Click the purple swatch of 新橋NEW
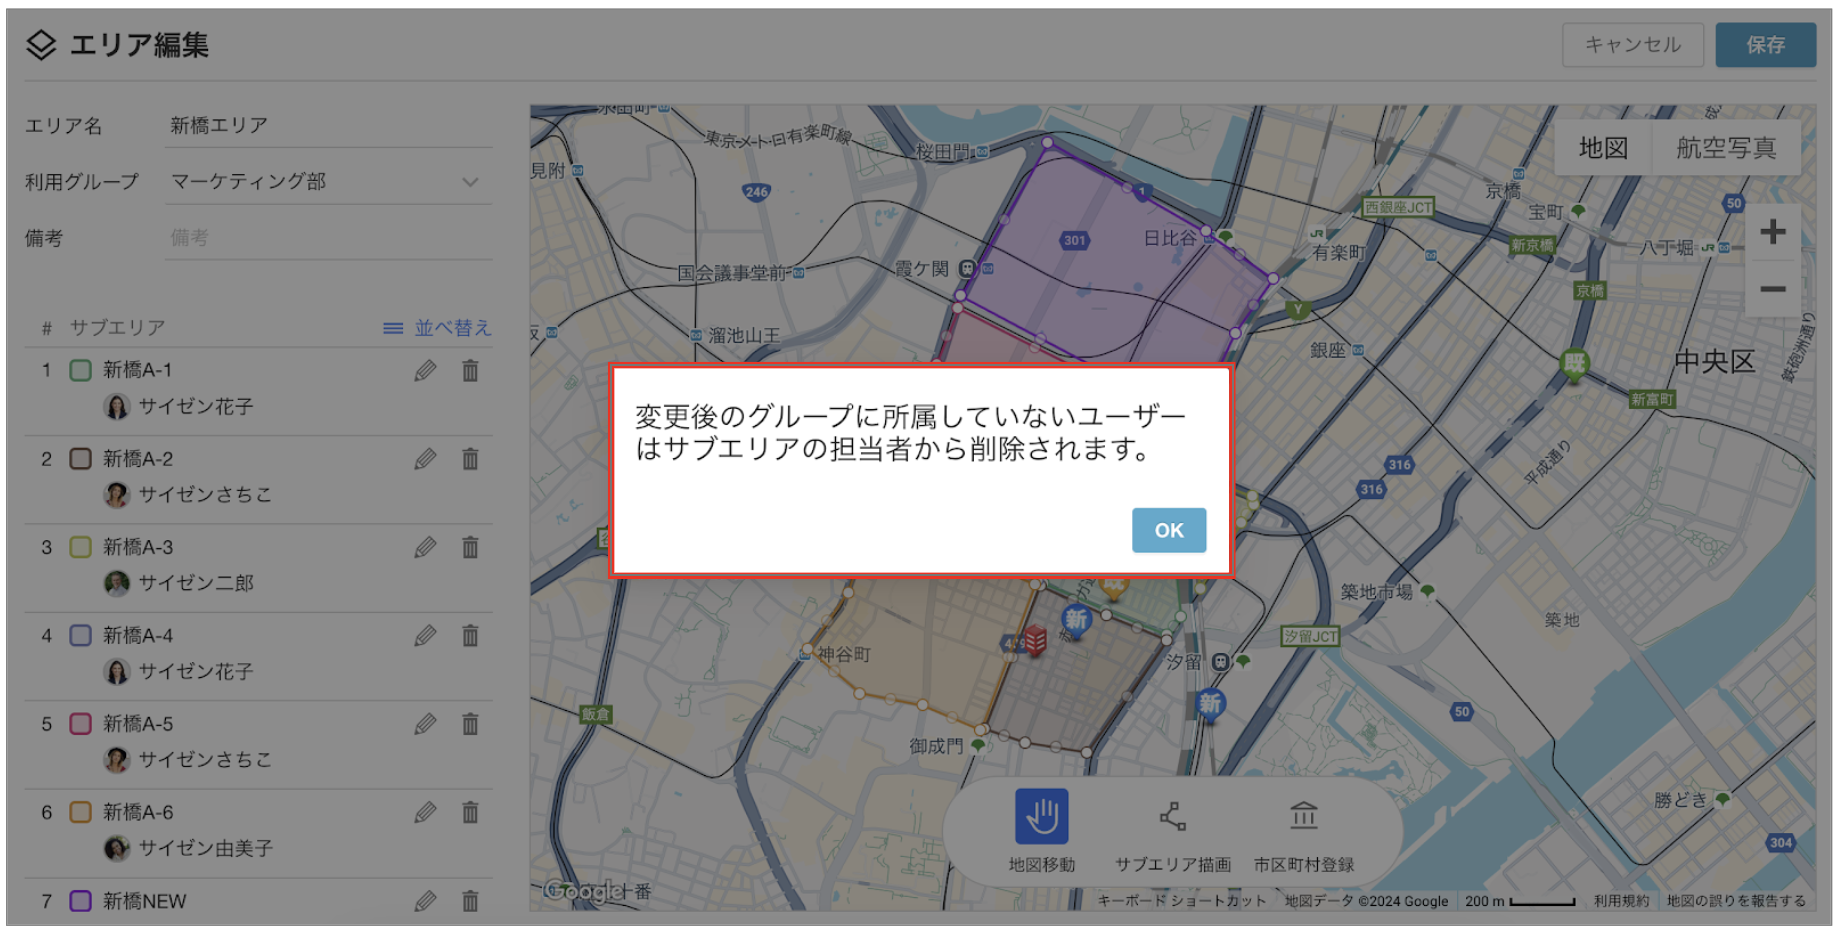 click(81, 901)
